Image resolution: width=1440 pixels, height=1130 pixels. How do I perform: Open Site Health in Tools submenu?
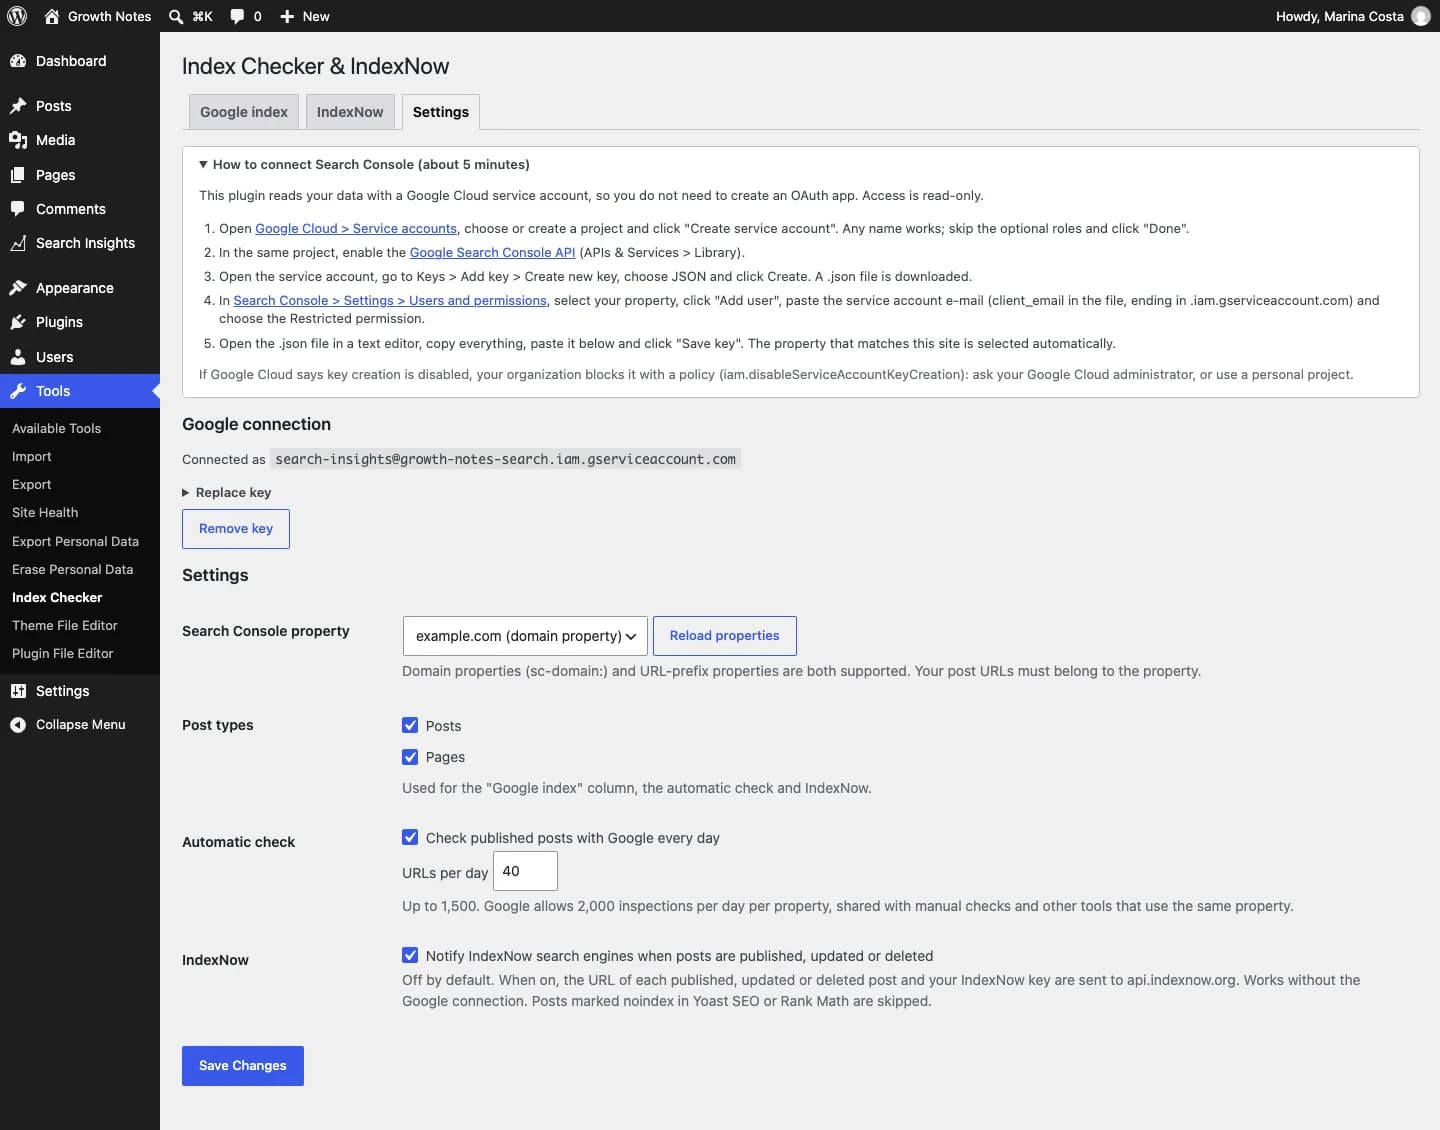[45, 512]
